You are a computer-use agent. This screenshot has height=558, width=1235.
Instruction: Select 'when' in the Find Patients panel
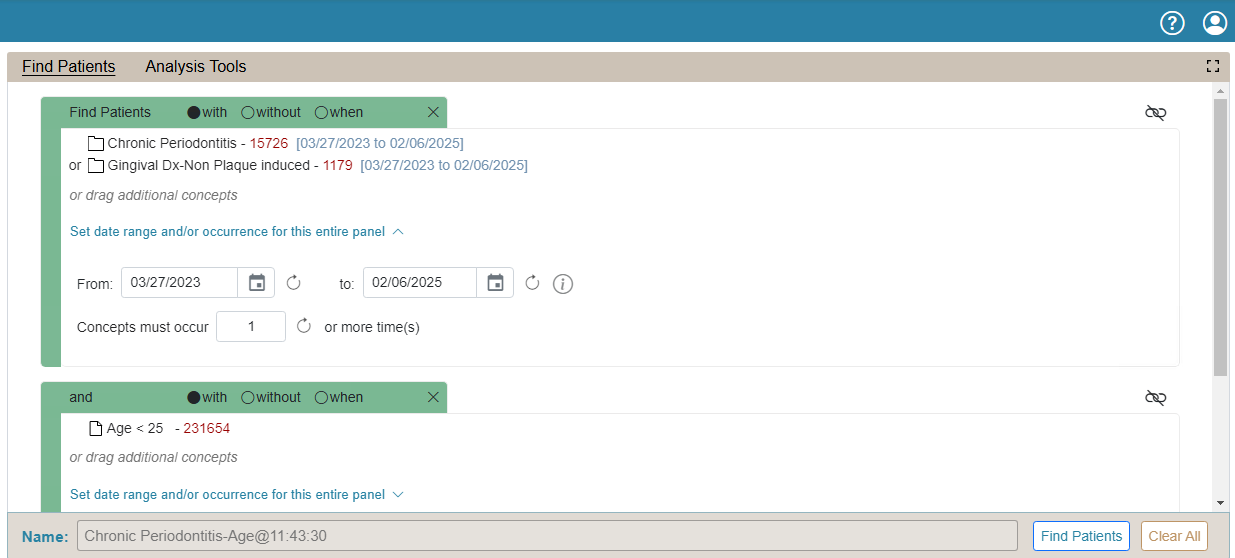pyautogui.click(x=321, y=113)
